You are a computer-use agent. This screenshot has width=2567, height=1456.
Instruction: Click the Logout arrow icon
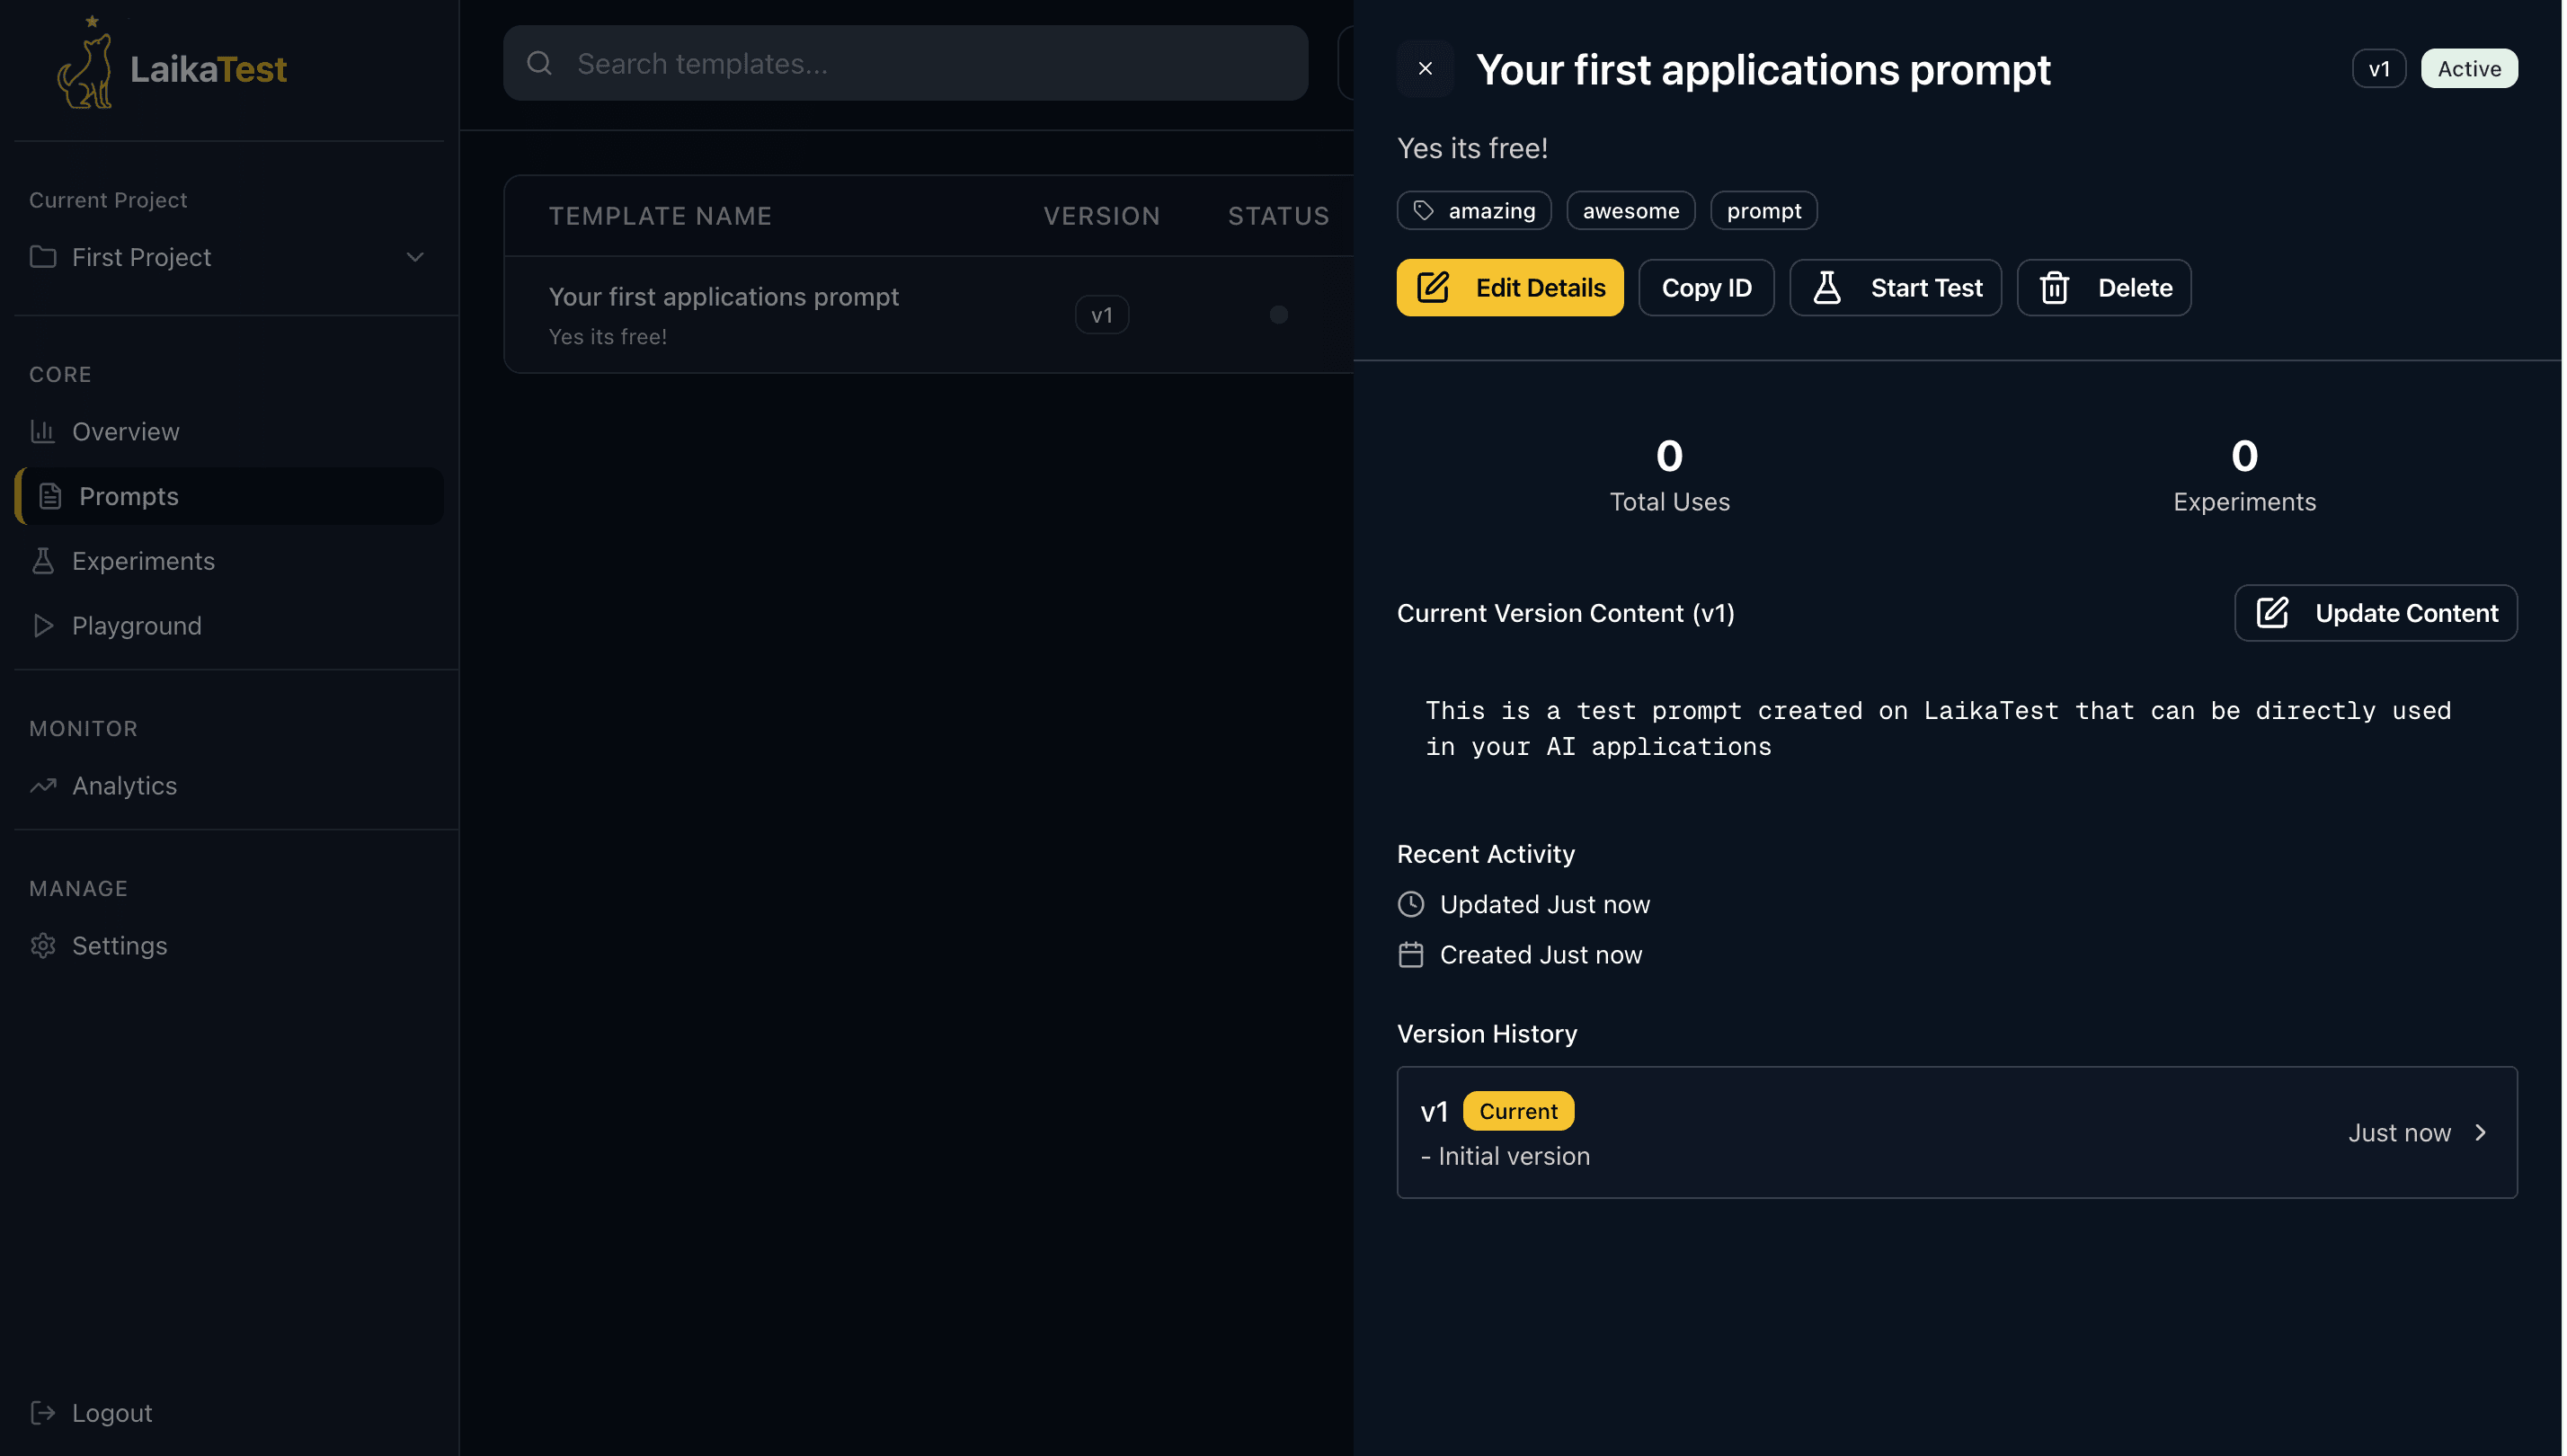click(43, 1412)
